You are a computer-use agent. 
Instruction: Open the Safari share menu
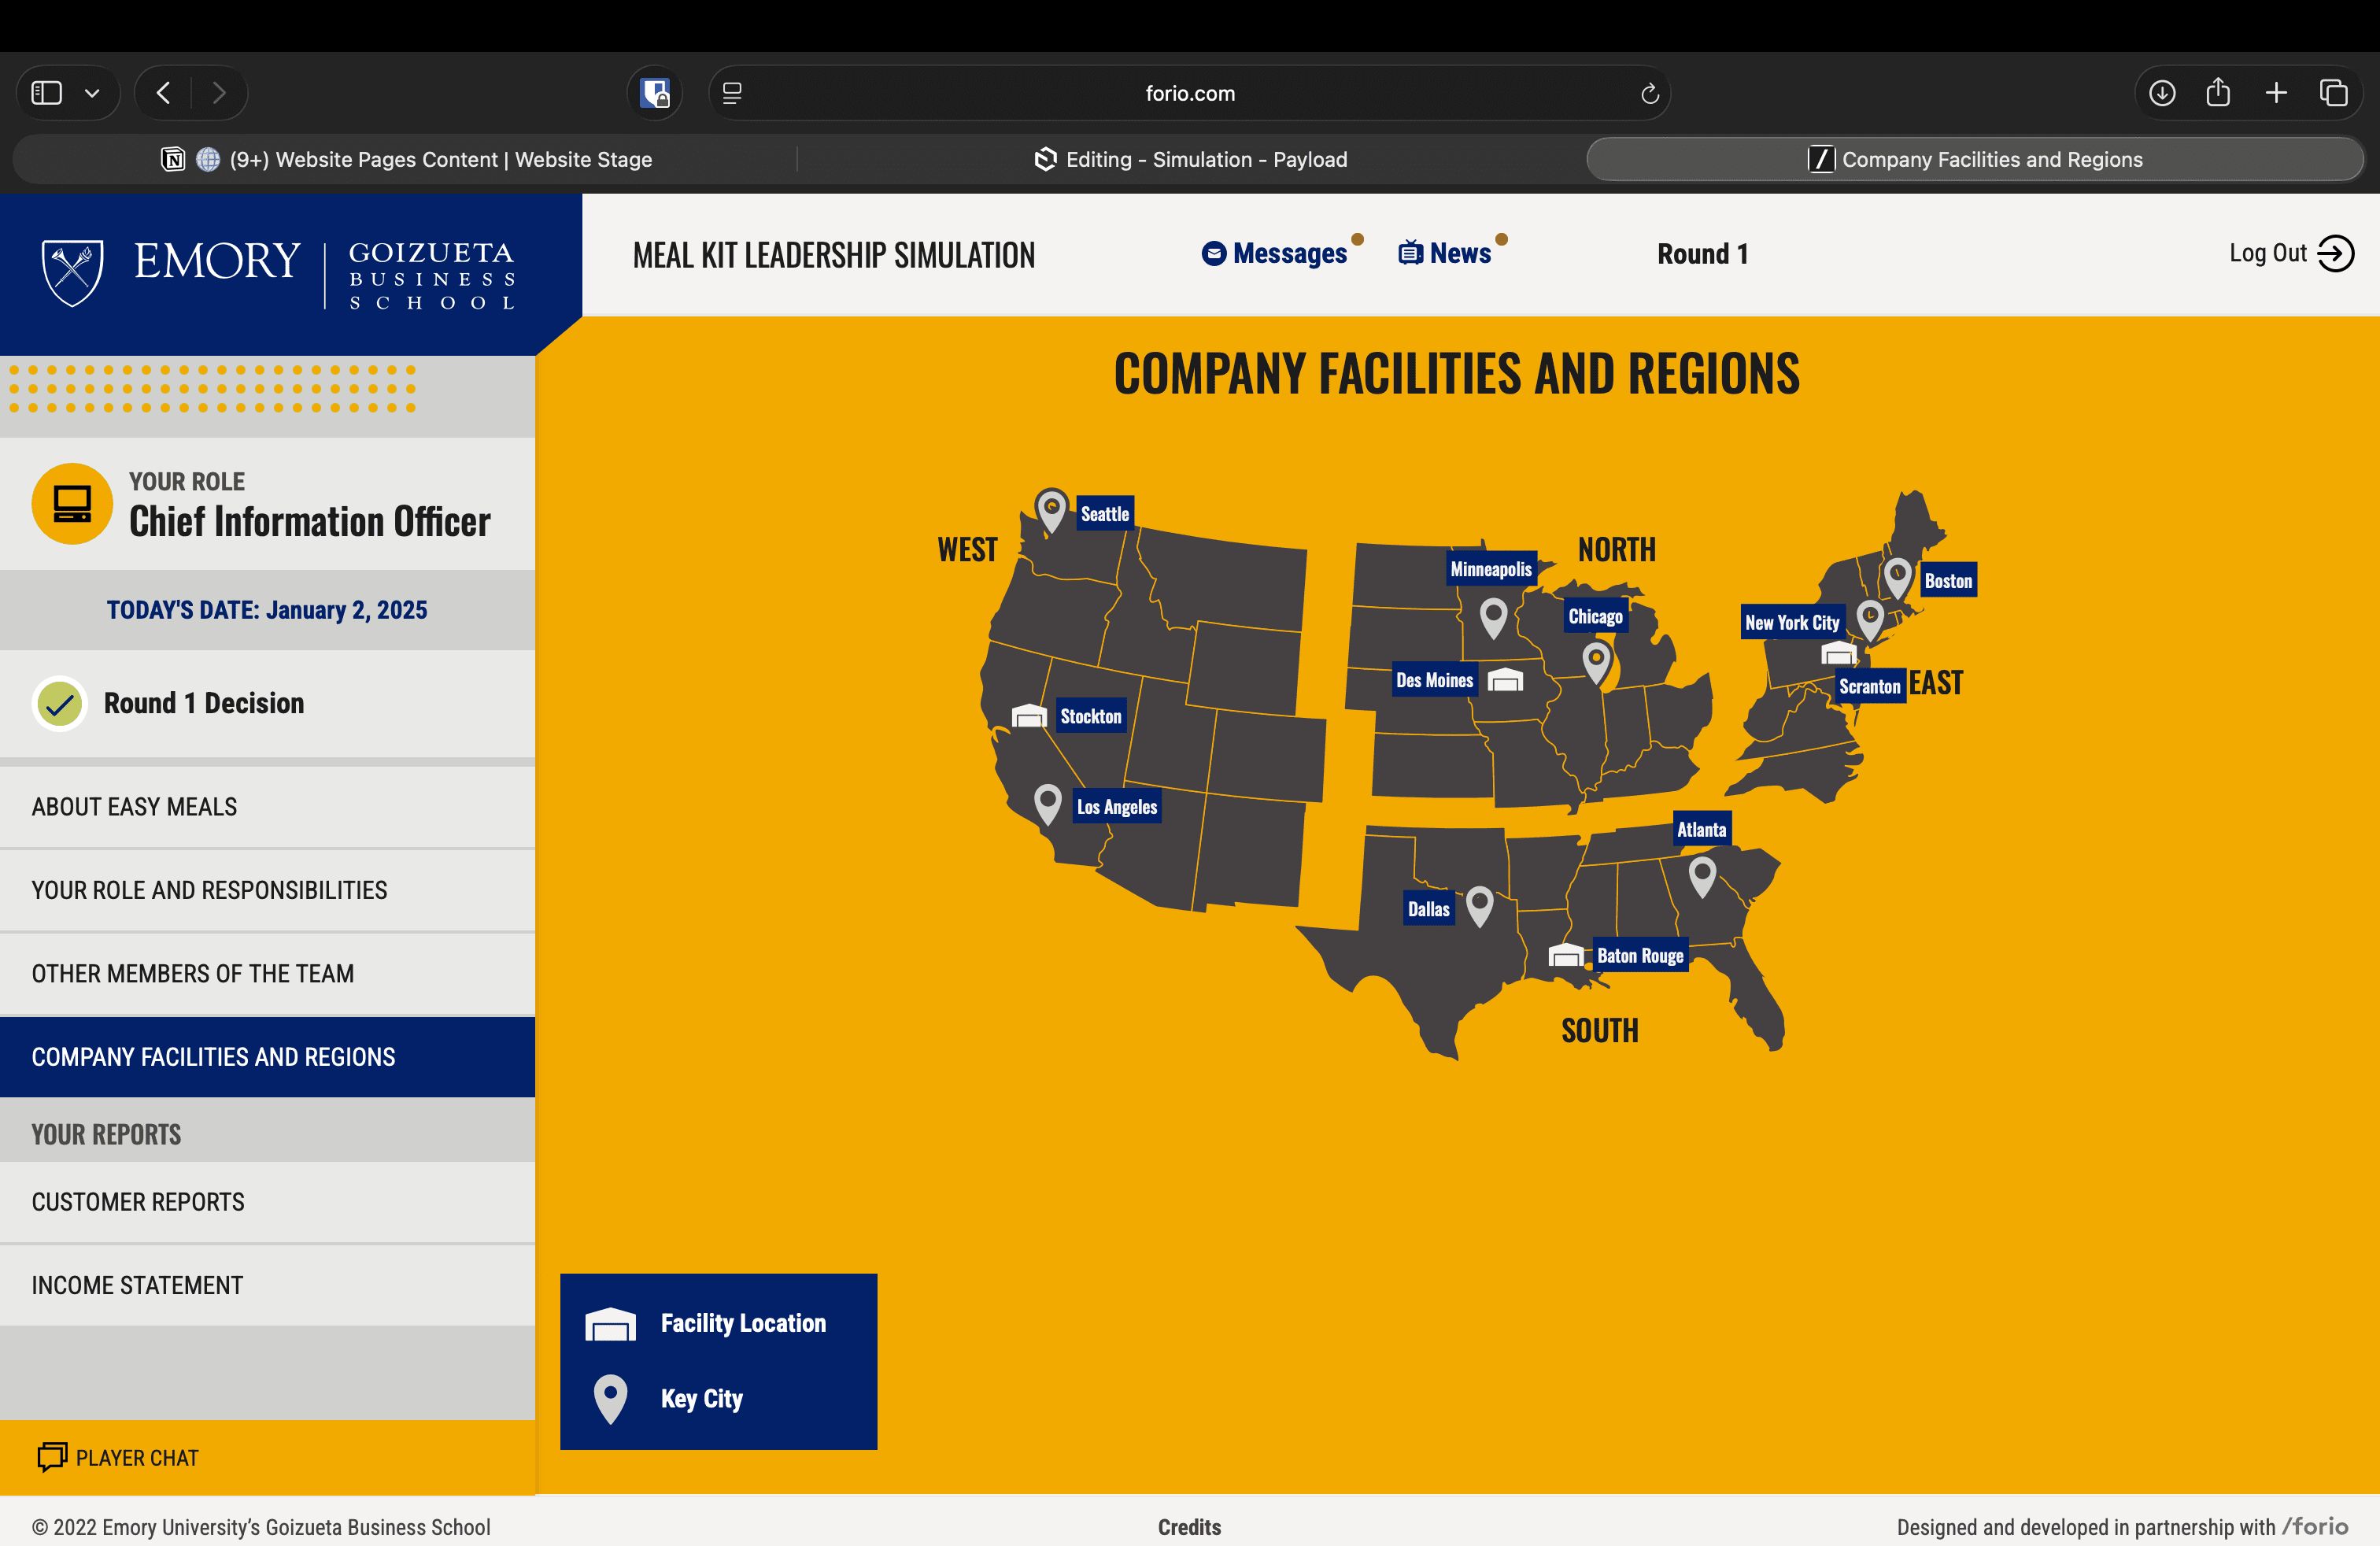2218,93
